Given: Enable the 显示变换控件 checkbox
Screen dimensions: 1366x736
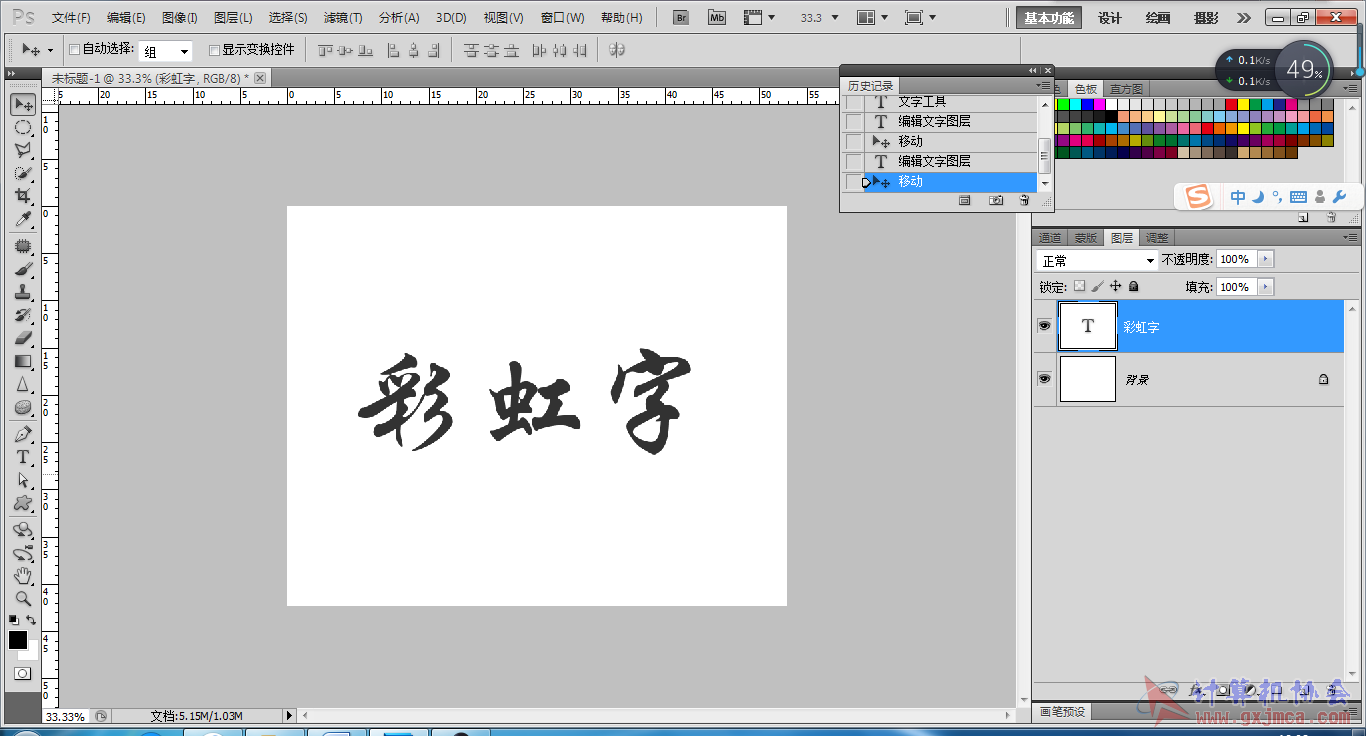Looking at the screenshot, I should (x=214, y=50).
